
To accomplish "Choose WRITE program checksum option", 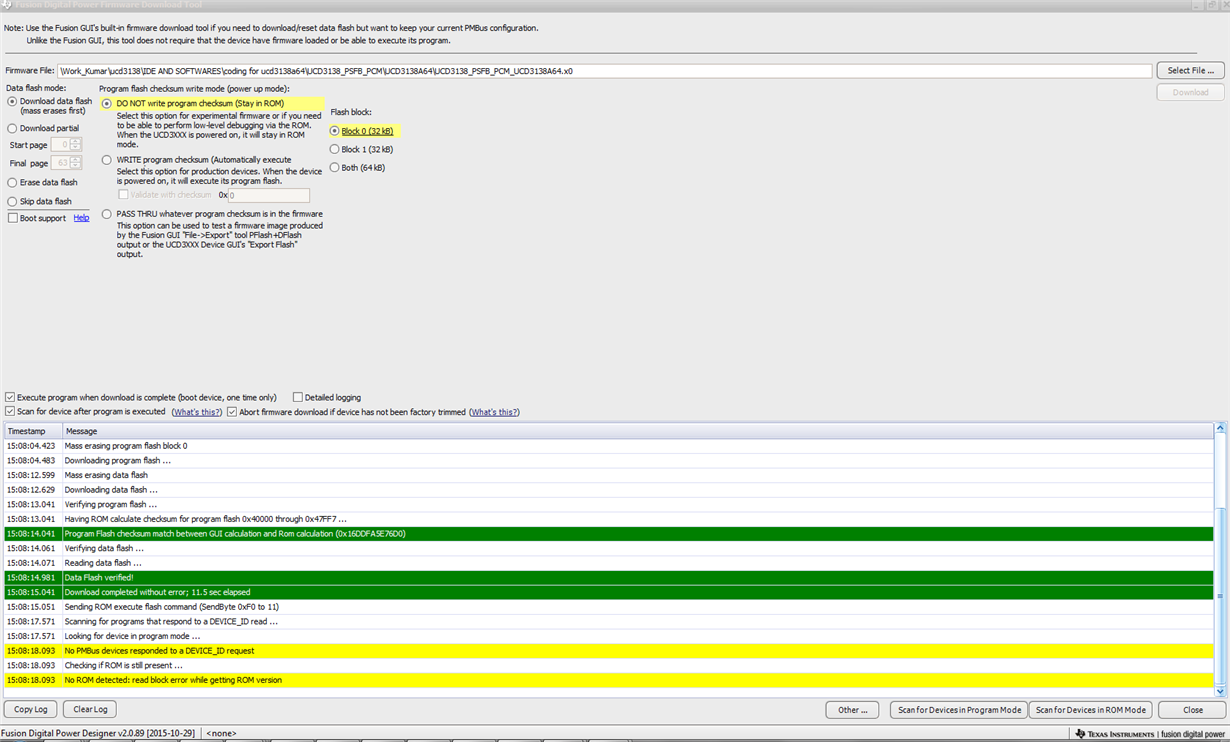I will 106,159.
